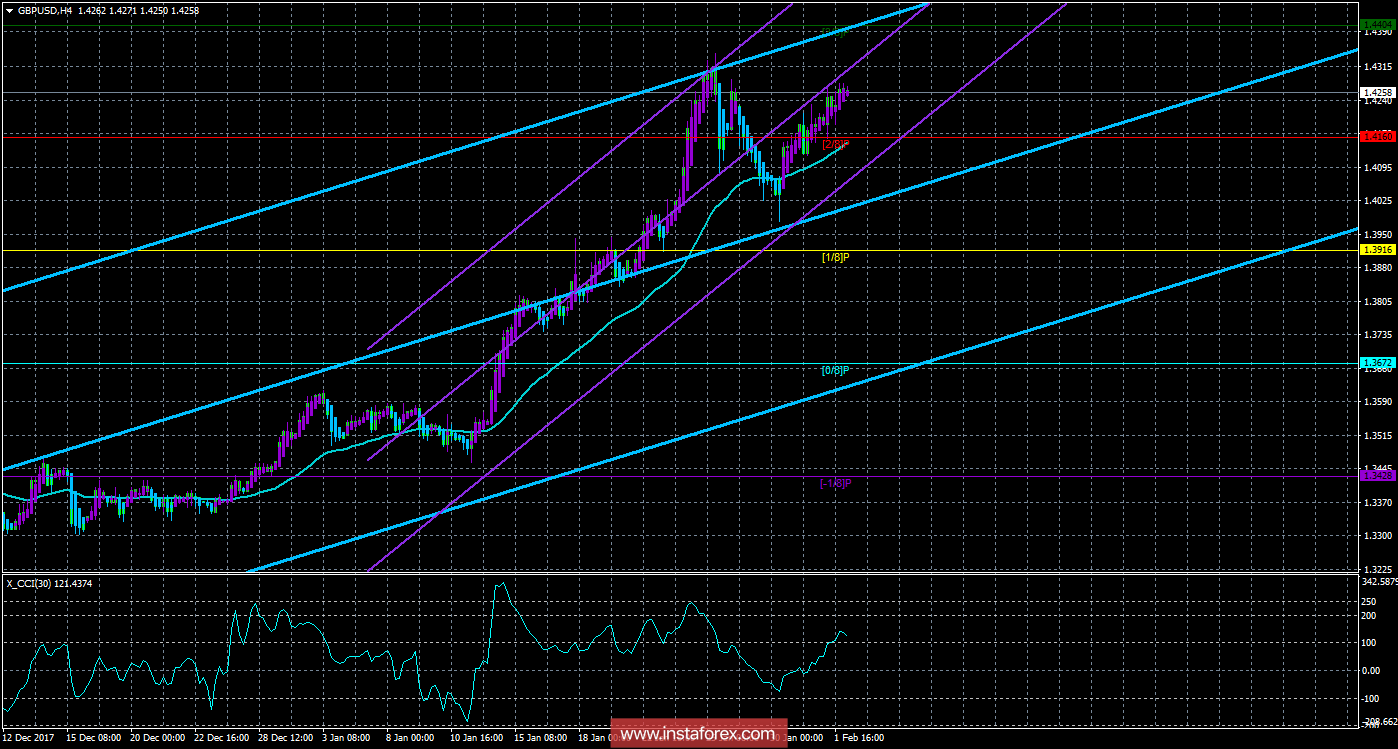Screen dimensions: 1398x749
Task: Click the current price tag 1.4258
Action: [1378, 92]
